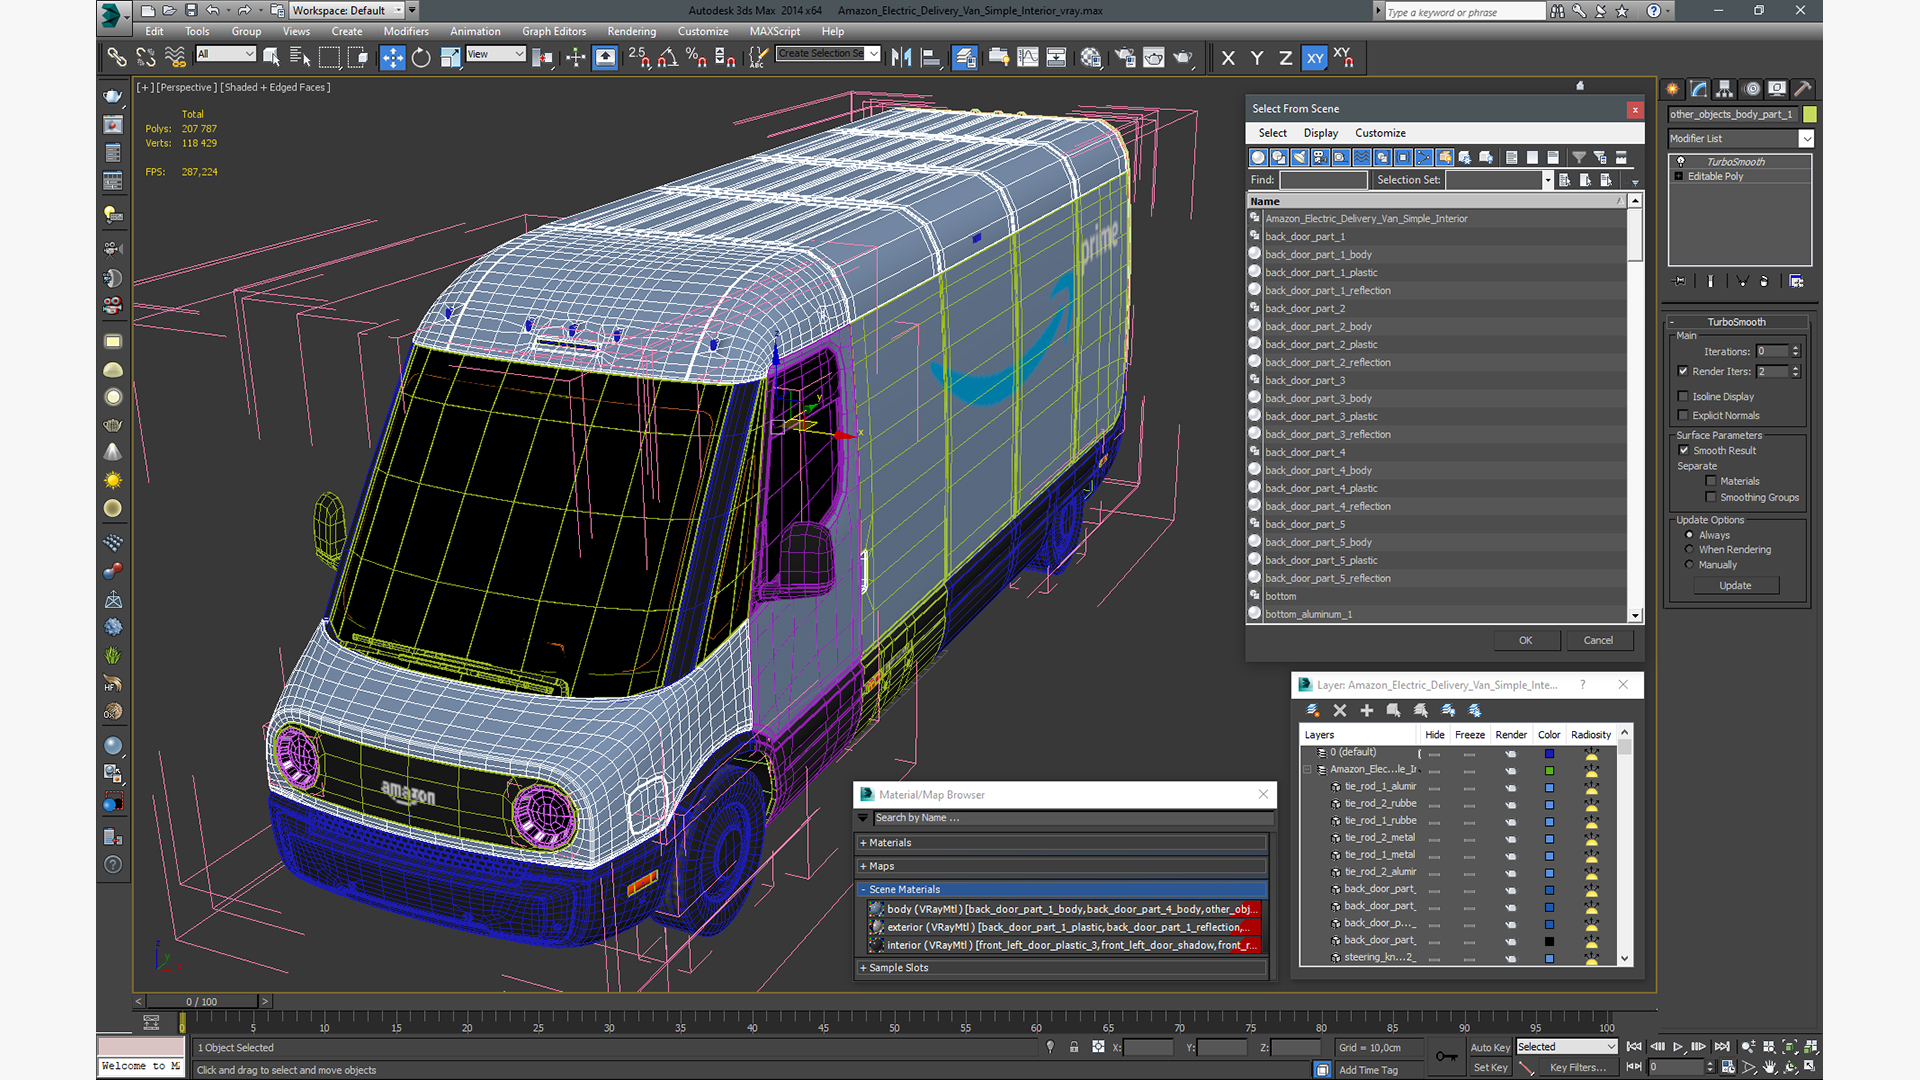Open the Key Filters button
Viewport: 1920px width, 1080px height.
coord(1577,1067)
